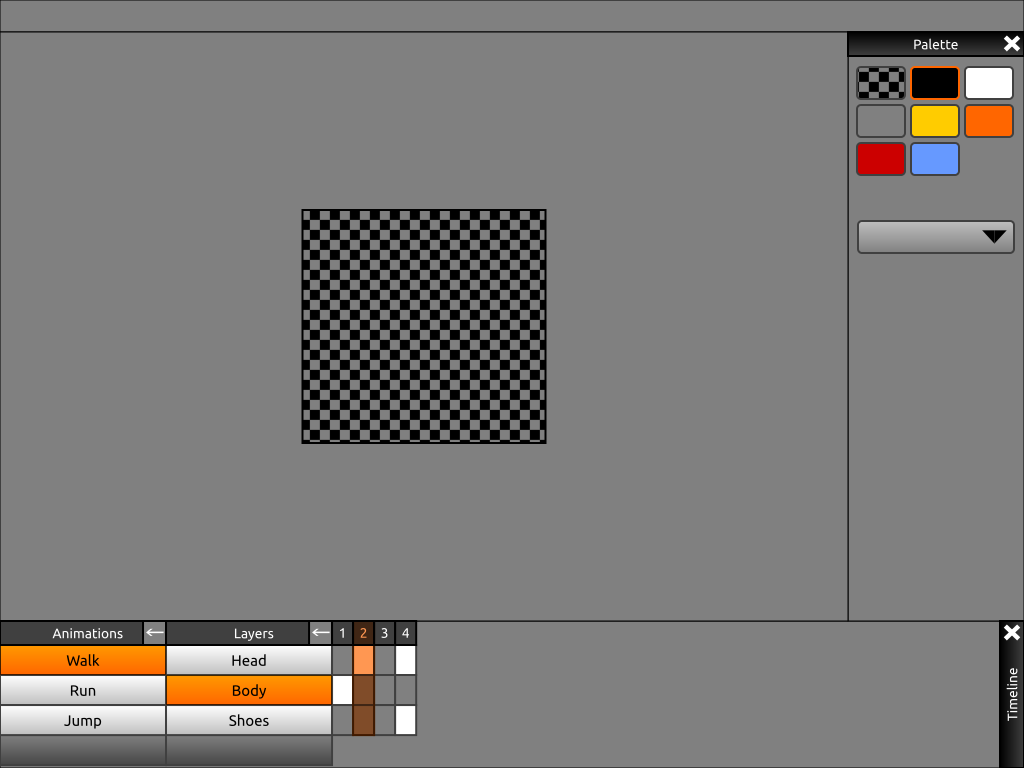Viewport: 1024px width, 768px height.
Task: Go to frame 2 in timeline header
Action: pos(363,633)
